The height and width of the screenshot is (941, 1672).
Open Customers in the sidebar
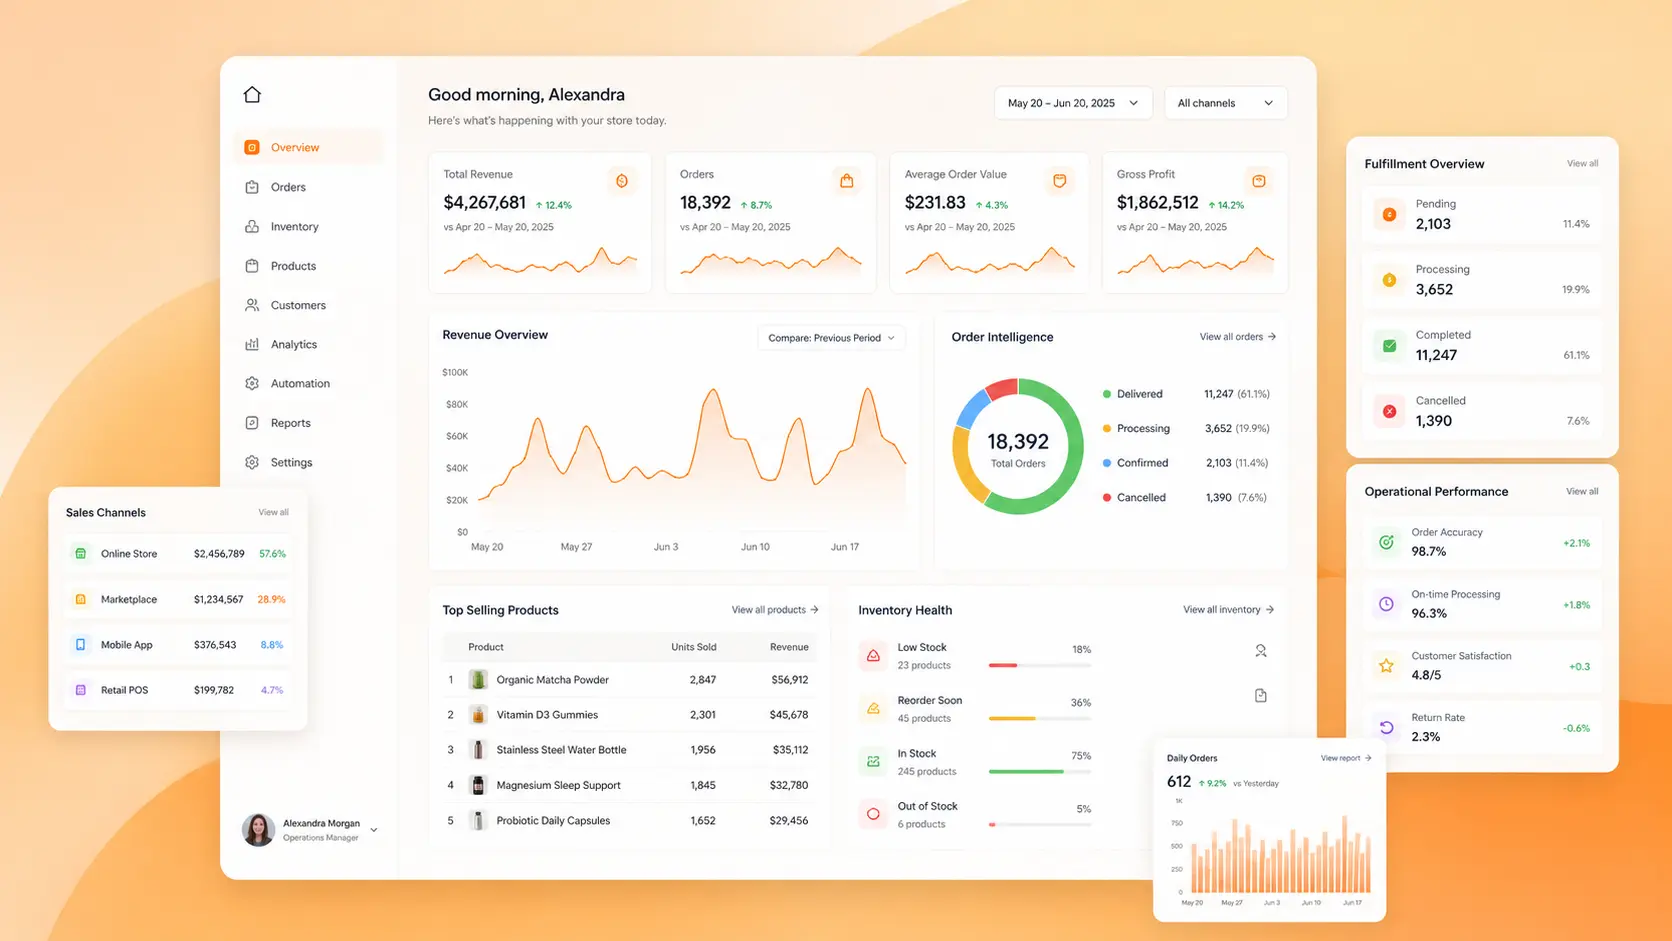309,305
